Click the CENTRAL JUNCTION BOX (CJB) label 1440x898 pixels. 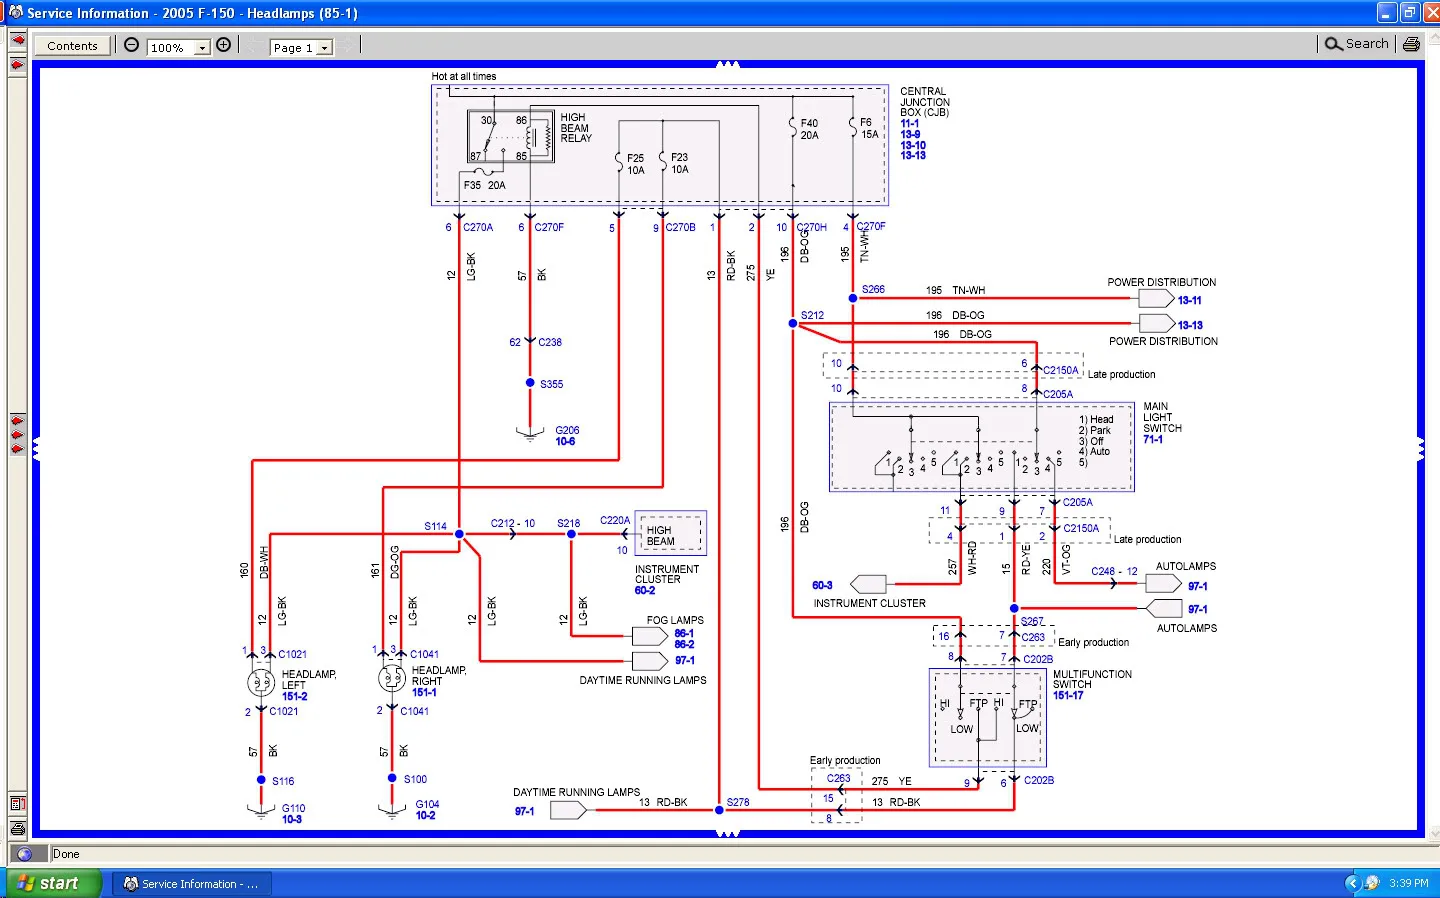pos(925,102)
